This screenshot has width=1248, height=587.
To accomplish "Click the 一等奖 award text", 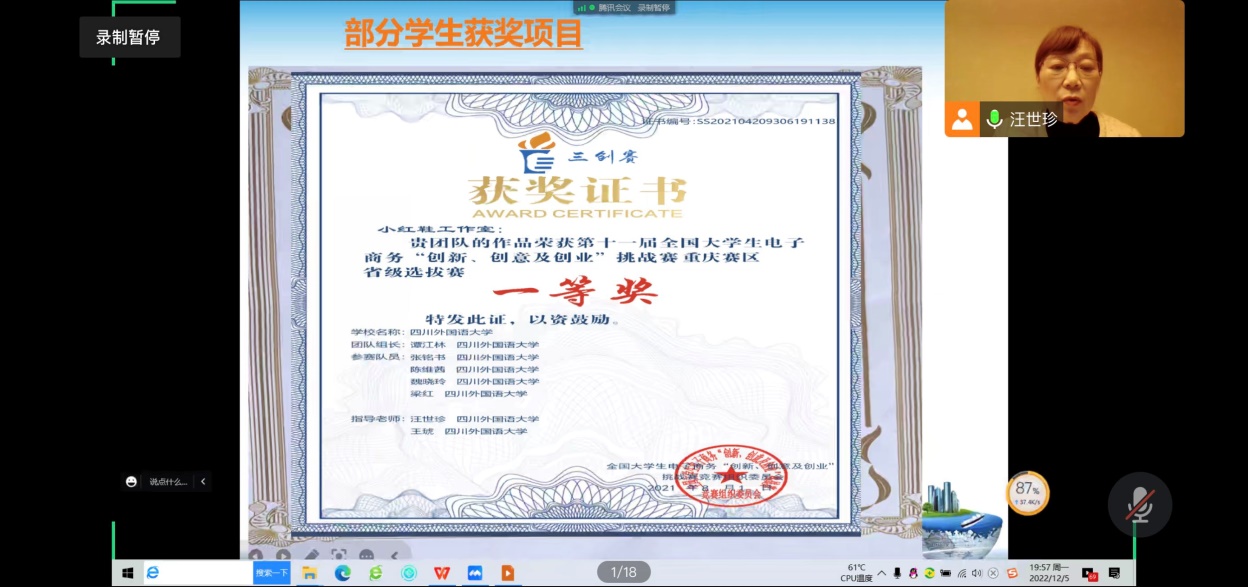I will [576, 291].
